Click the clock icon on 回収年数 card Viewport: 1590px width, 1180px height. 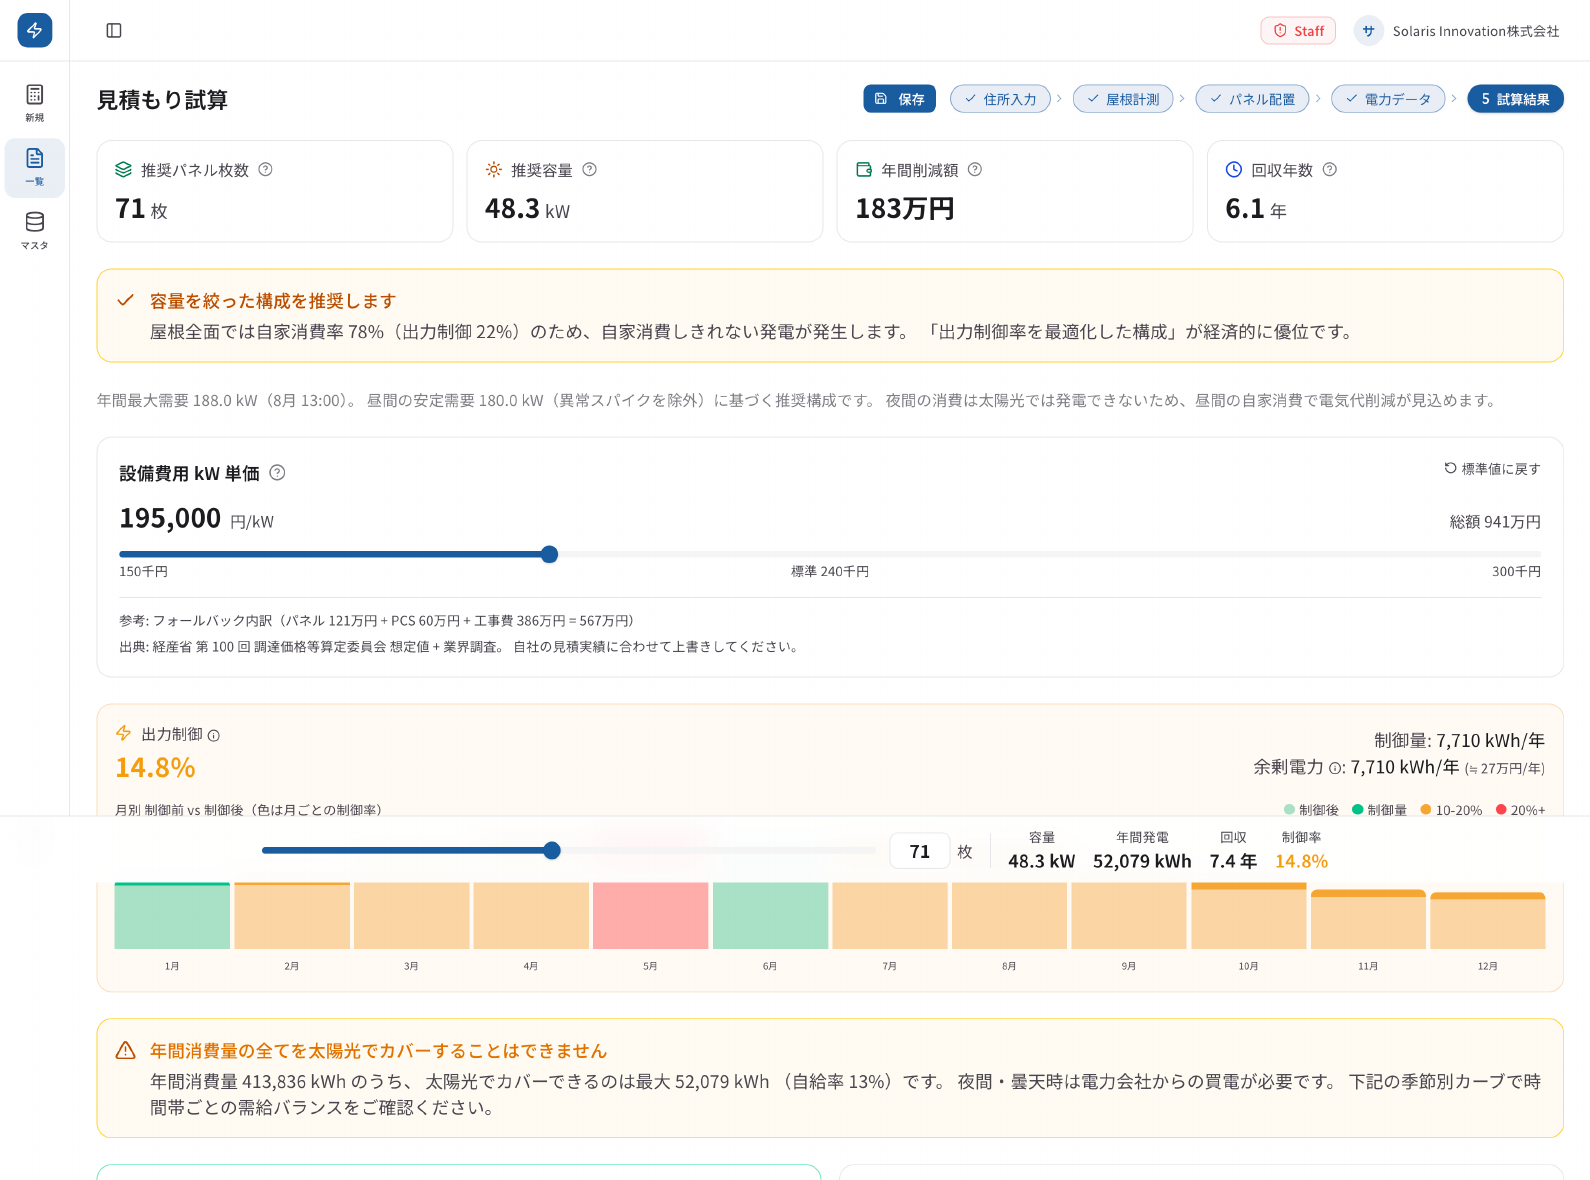coord(1234,170)
